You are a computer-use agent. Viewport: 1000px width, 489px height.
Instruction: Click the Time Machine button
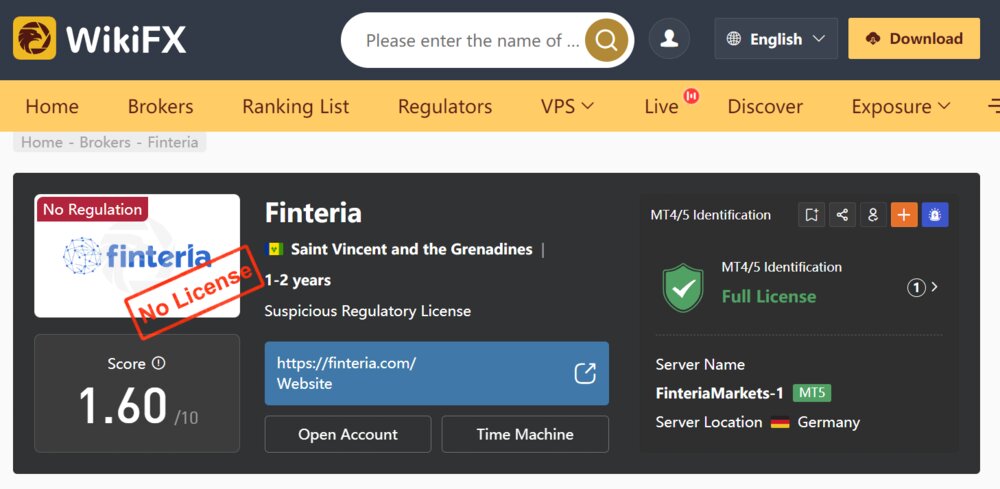[x=525, y=434]
